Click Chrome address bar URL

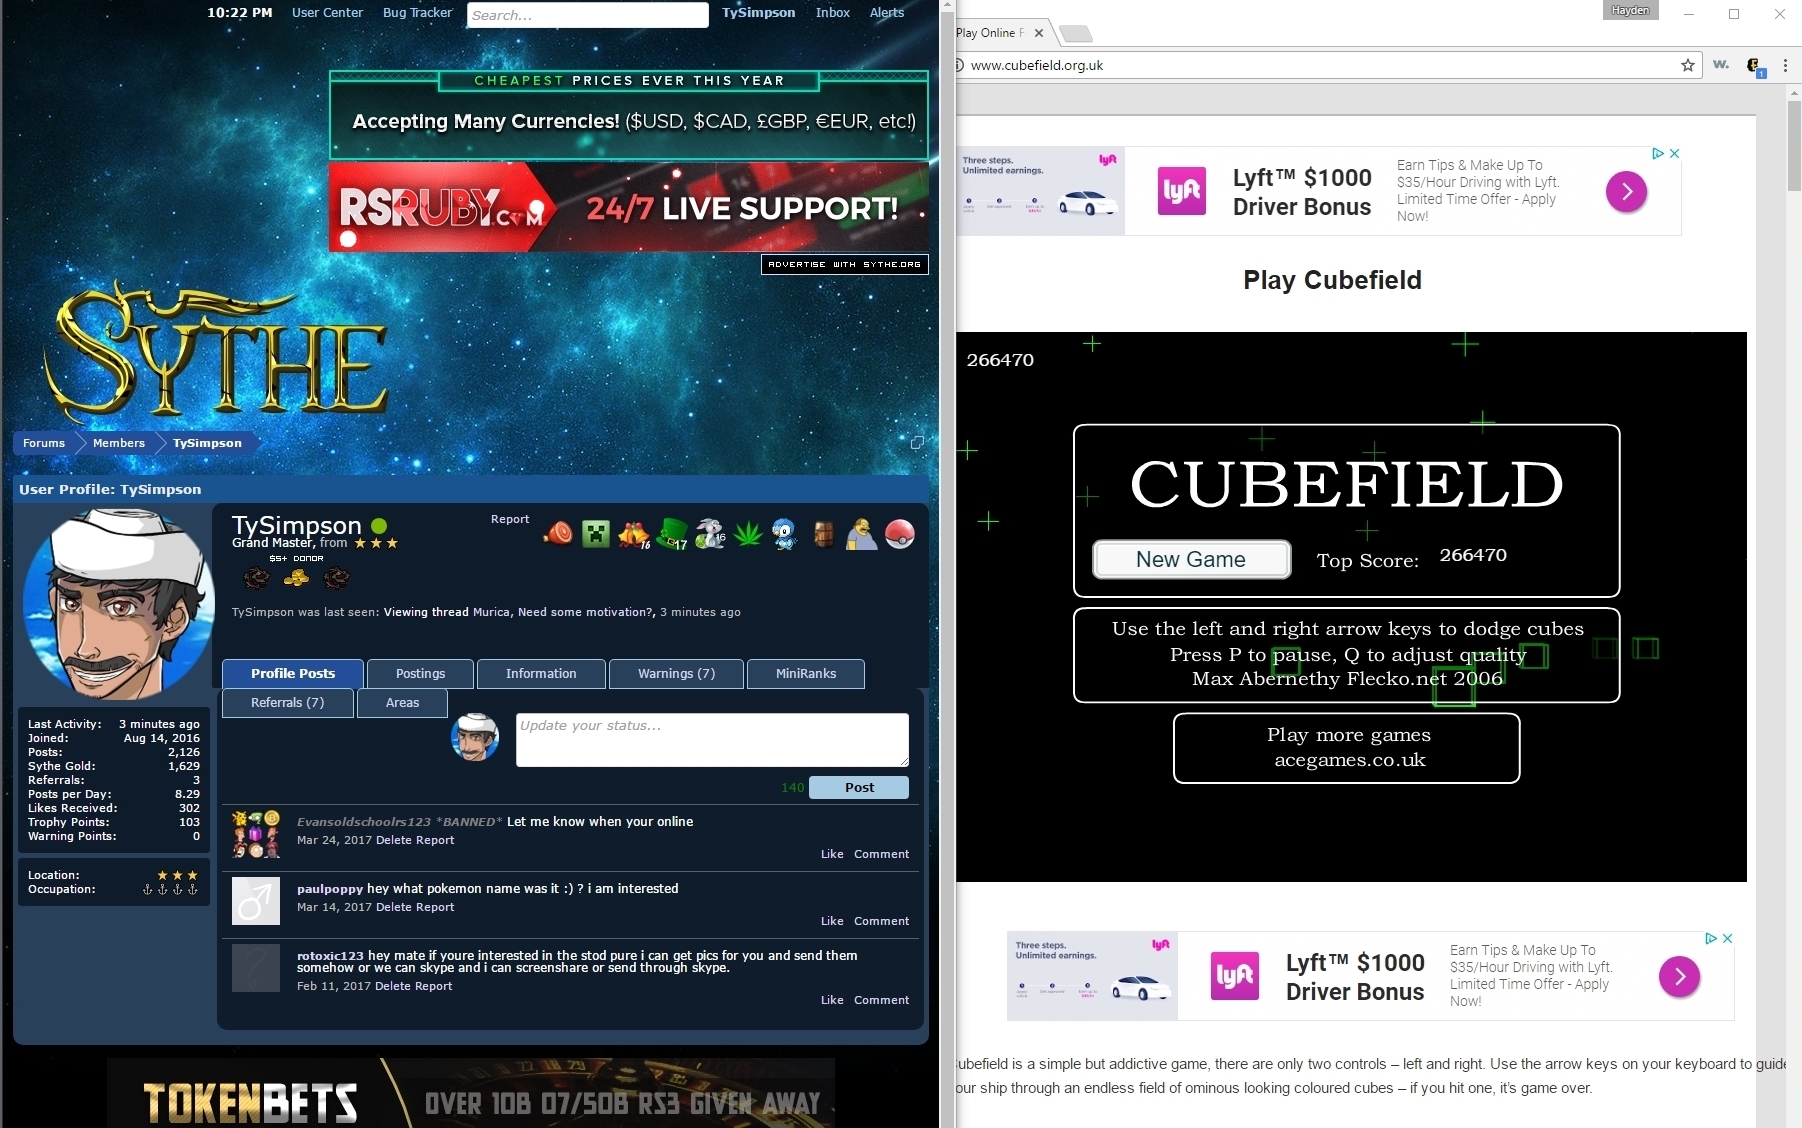pyautogui.click(x=1037, y=65)
